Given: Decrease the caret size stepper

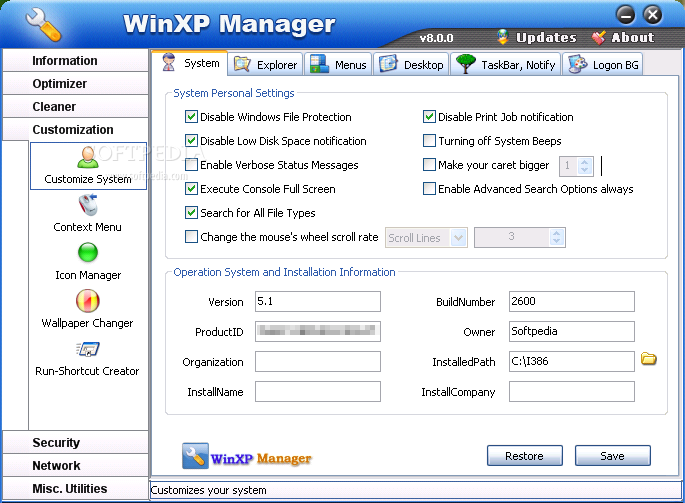Looking at the screenshot, I should (x=585, y=170).
